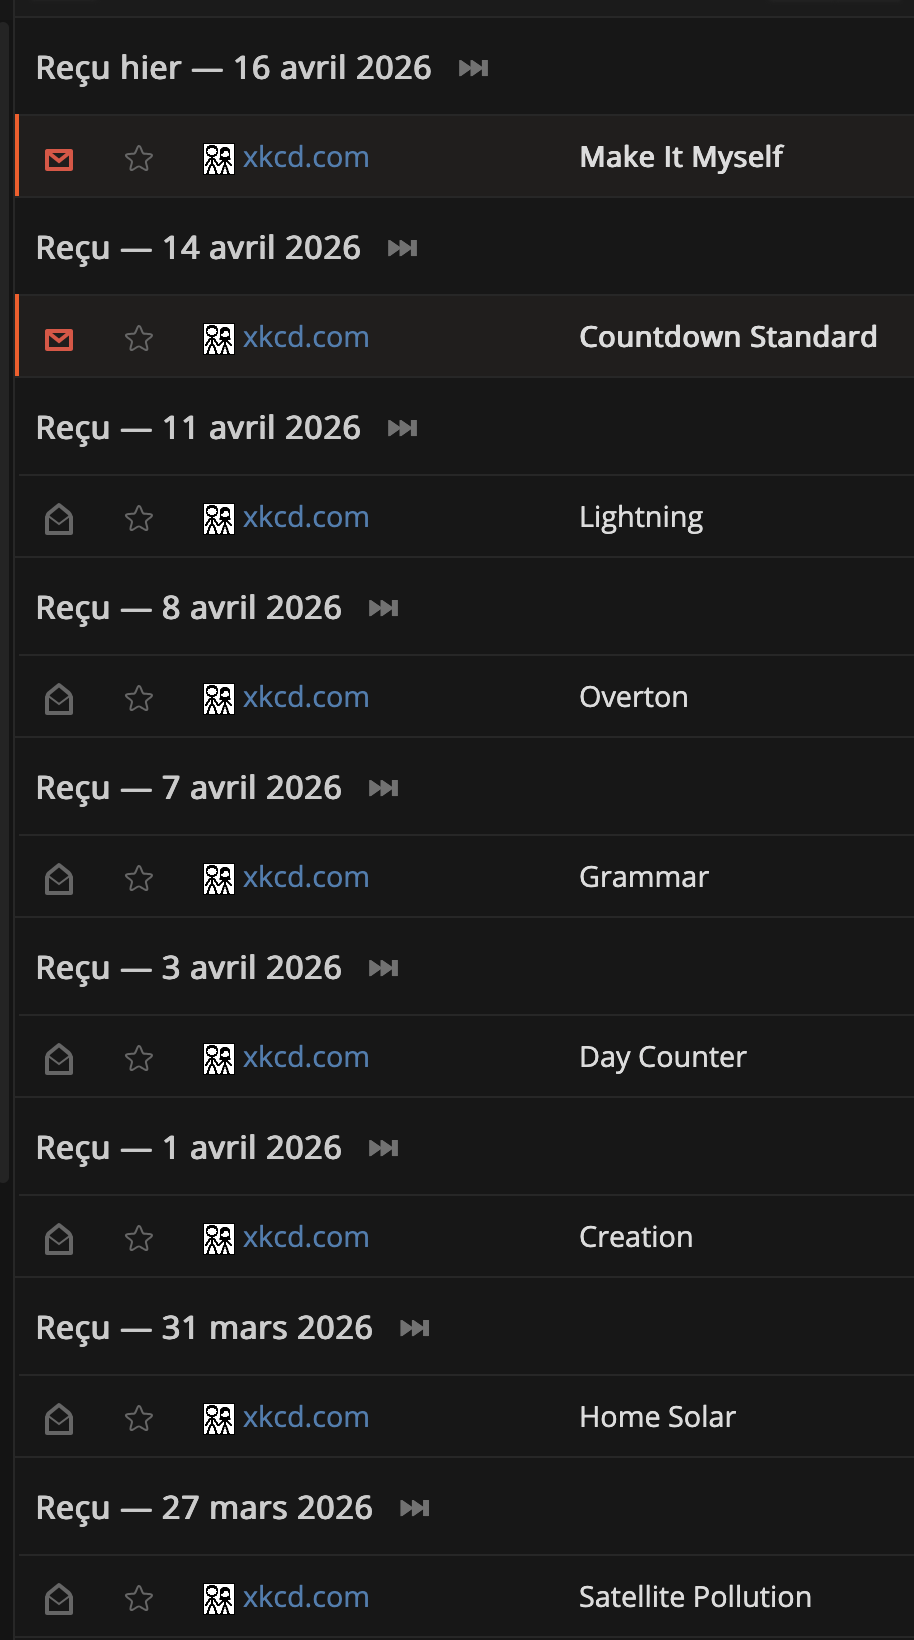
Task: Skip the 31 mars 2026 date group
Action: pyautogui.click(x=414, y=1328)
